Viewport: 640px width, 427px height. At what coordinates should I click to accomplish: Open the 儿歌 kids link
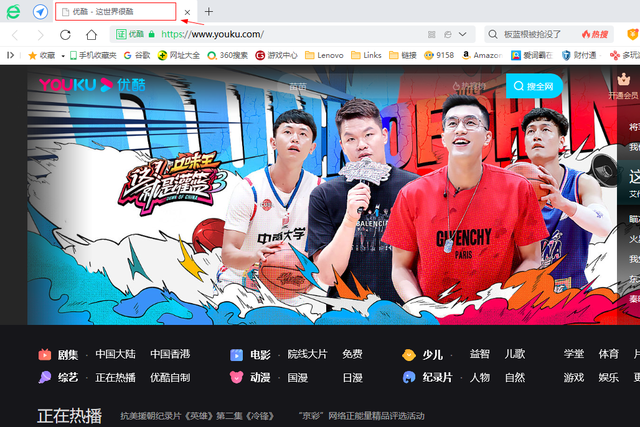pos(515,354)
